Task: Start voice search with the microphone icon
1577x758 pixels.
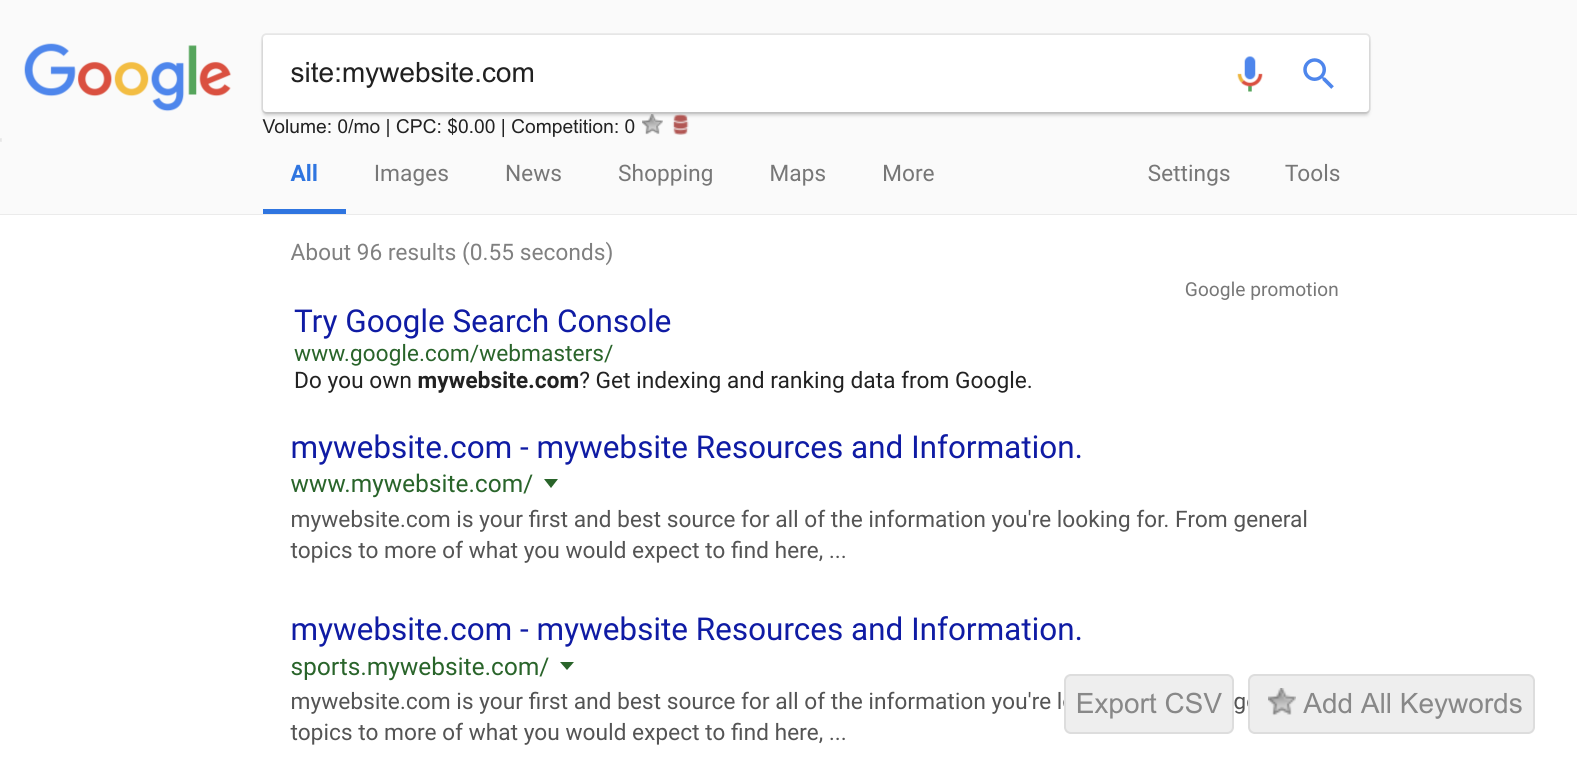Action: coord(1249,73)
